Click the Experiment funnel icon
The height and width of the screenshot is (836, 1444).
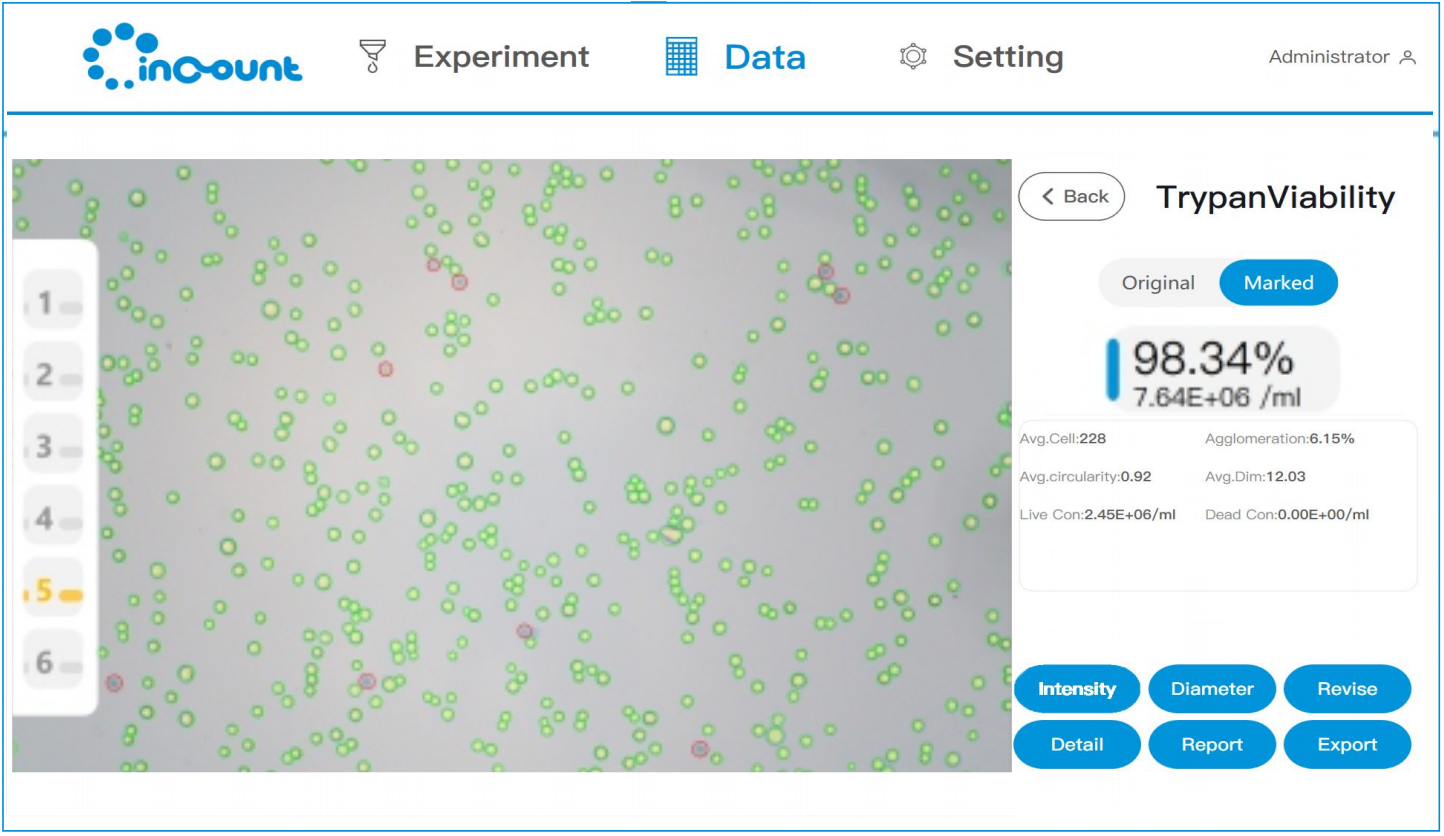[x=372, y=57]
